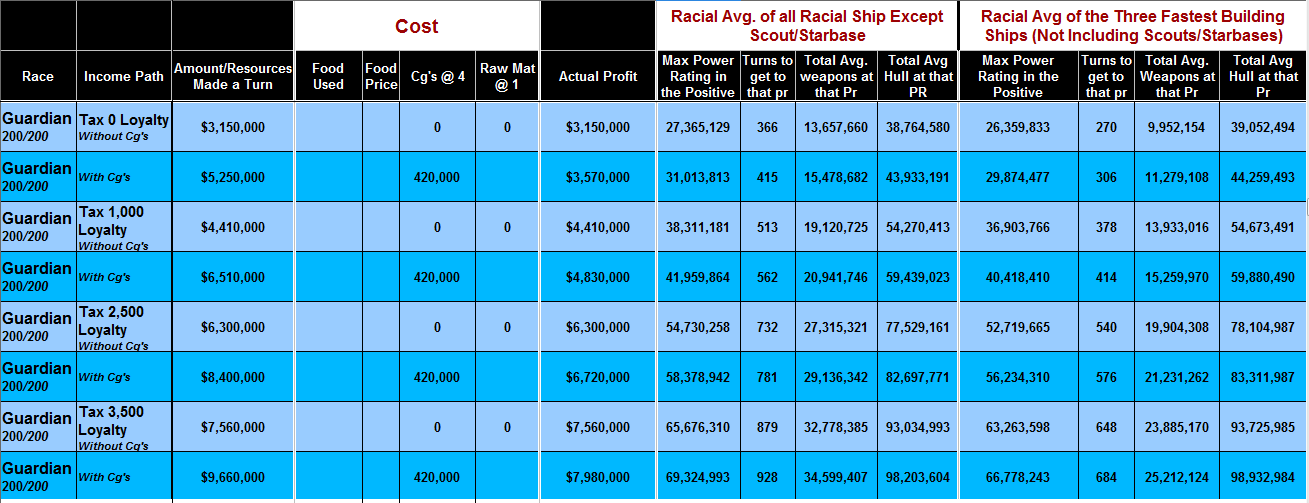Click the cell containing 27,365,129

(696, 127)
